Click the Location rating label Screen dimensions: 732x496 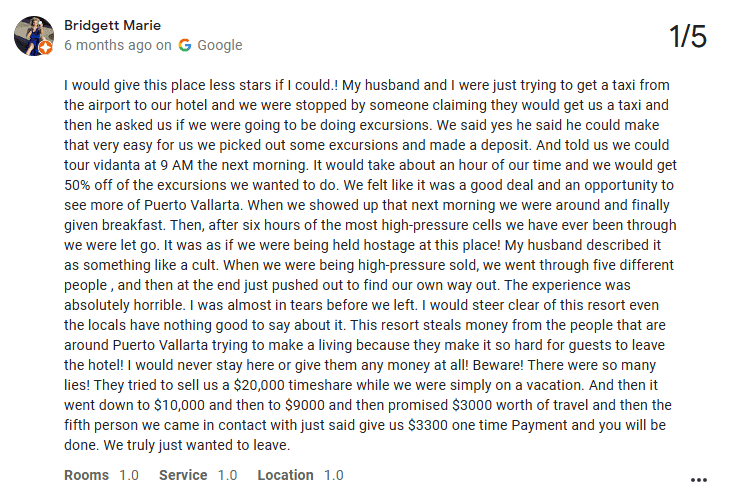click(x=285, y=475)
